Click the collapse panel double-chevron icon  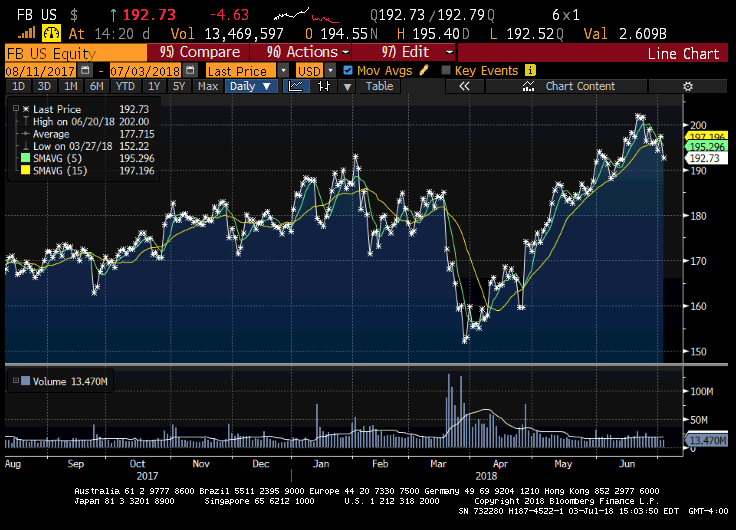click(464, 86)
